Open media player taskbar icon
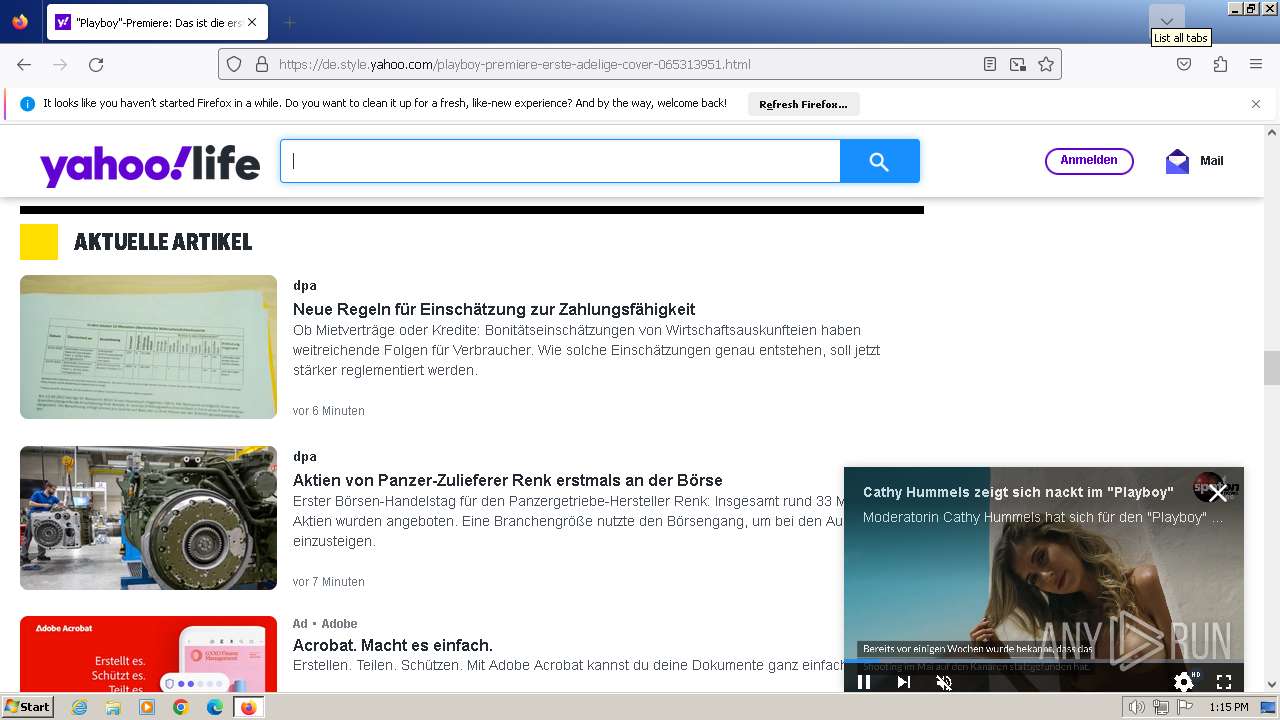This screenshot has width=1280, height=720. point(147,707)
